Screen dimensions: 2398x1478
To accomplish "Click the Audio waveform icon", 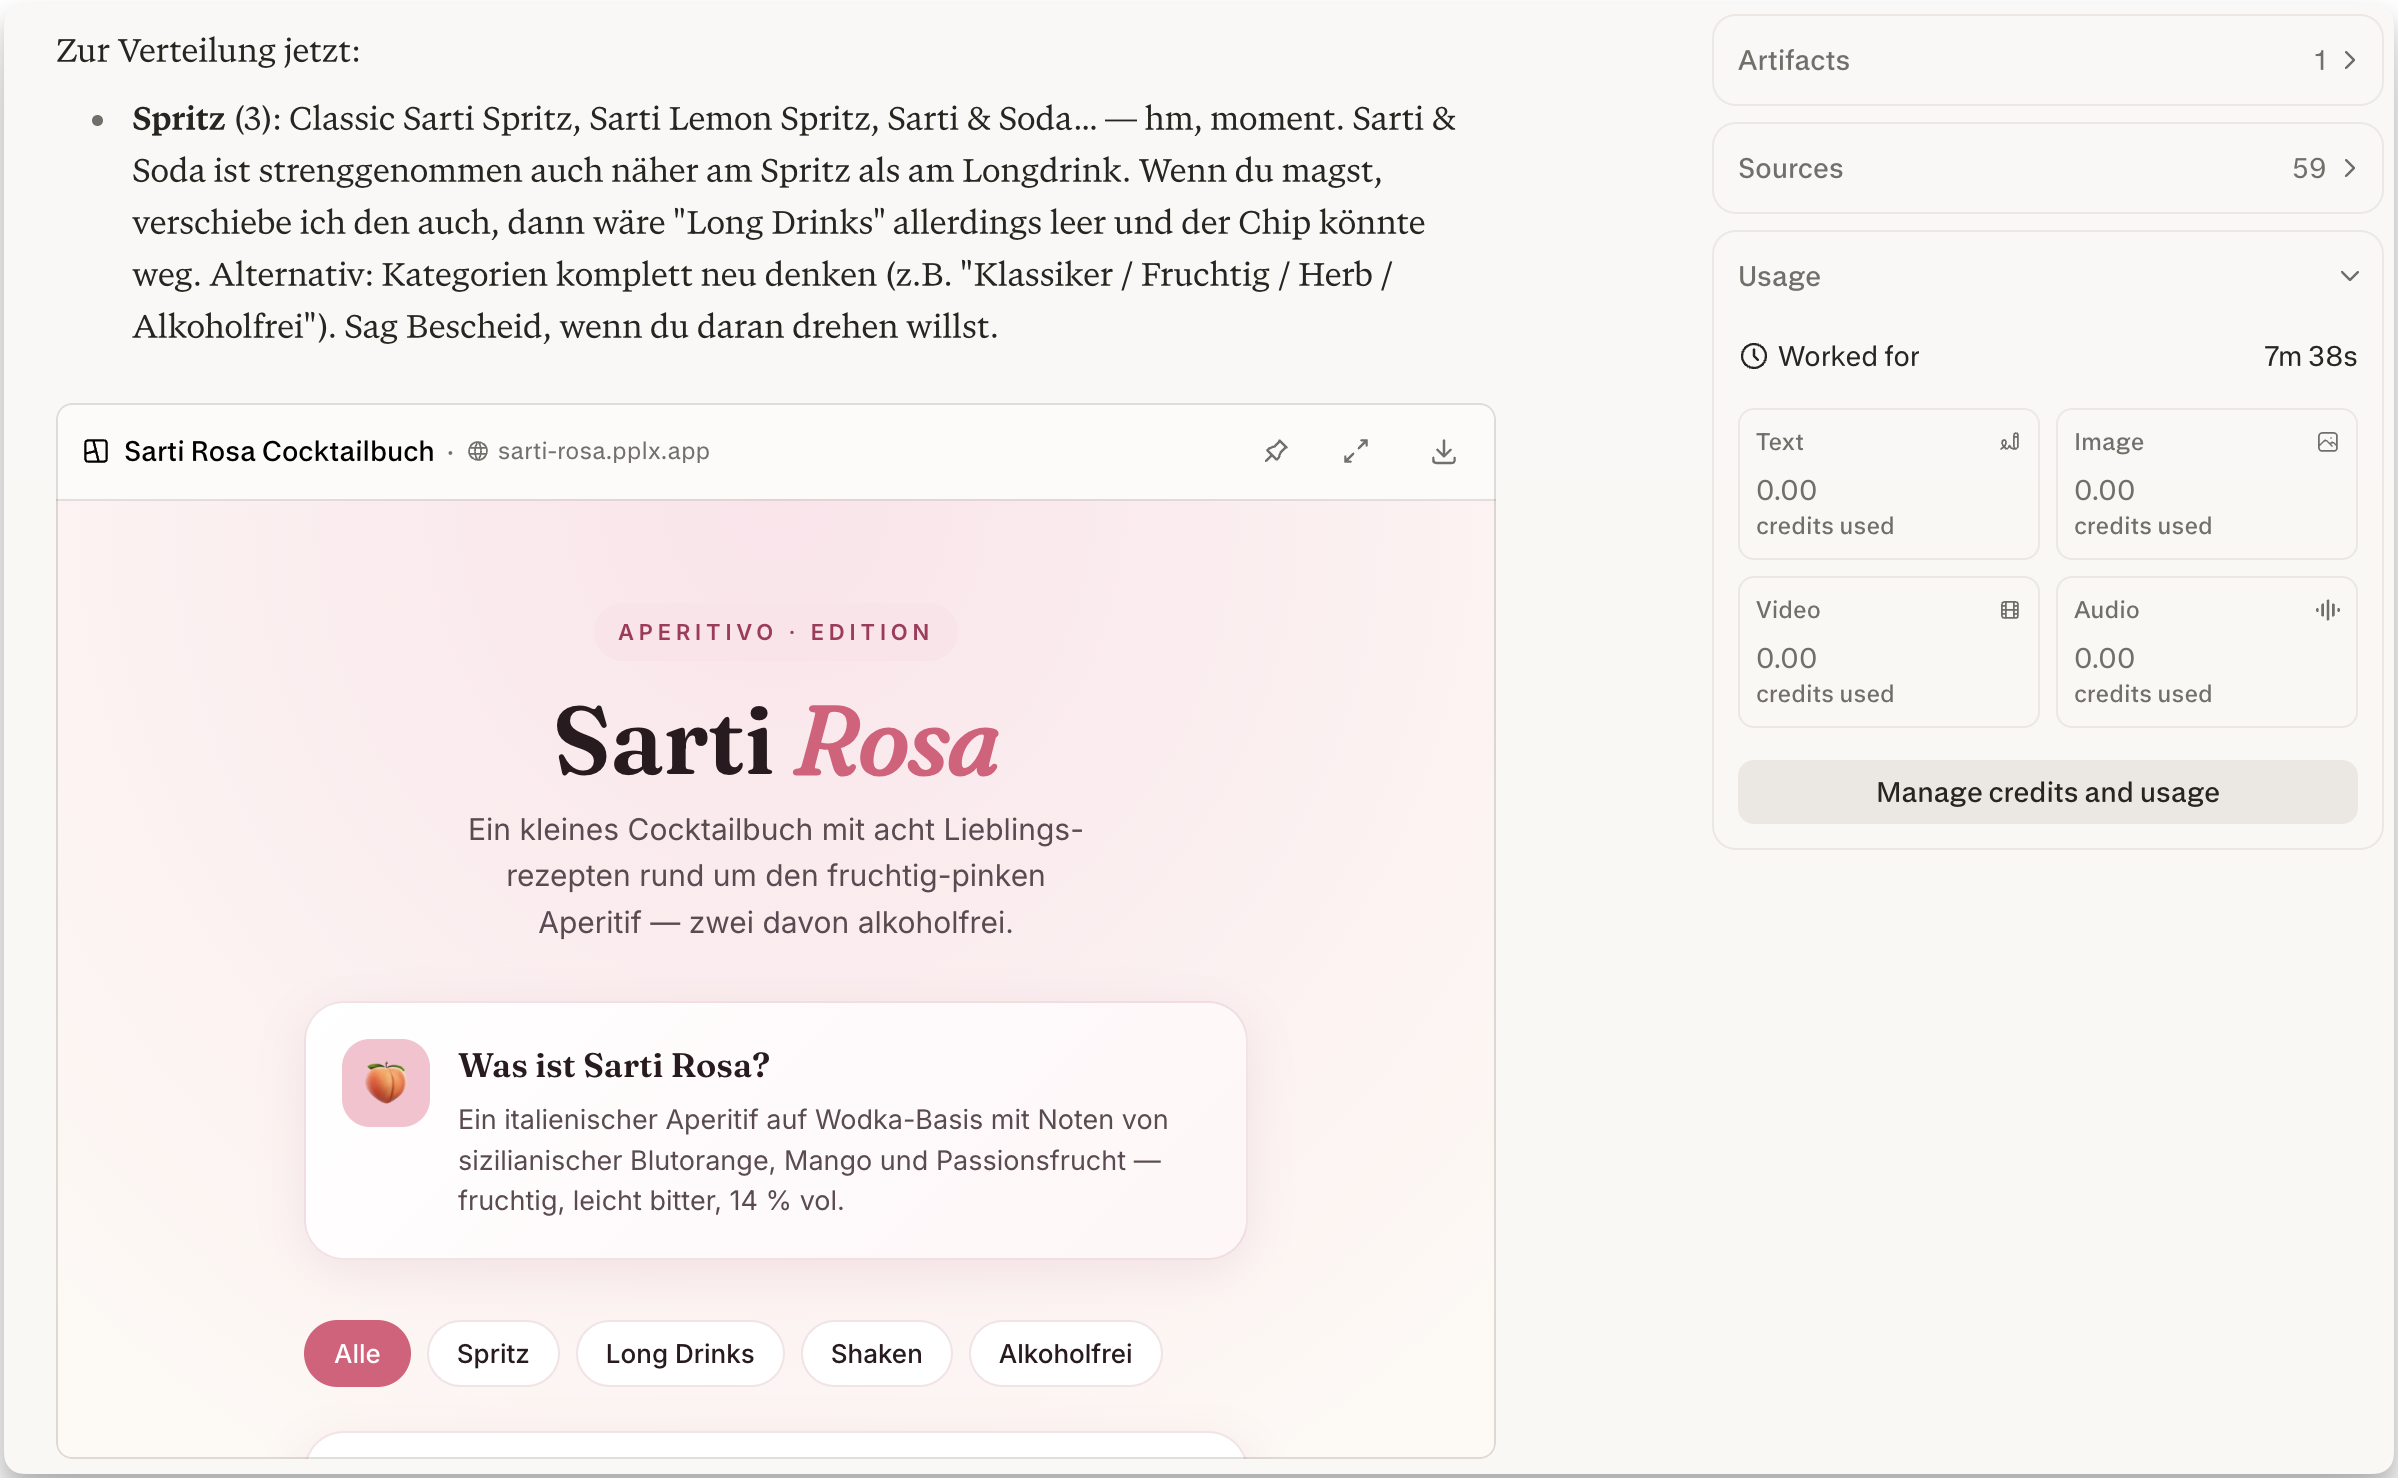I will tap(2328, 610).
